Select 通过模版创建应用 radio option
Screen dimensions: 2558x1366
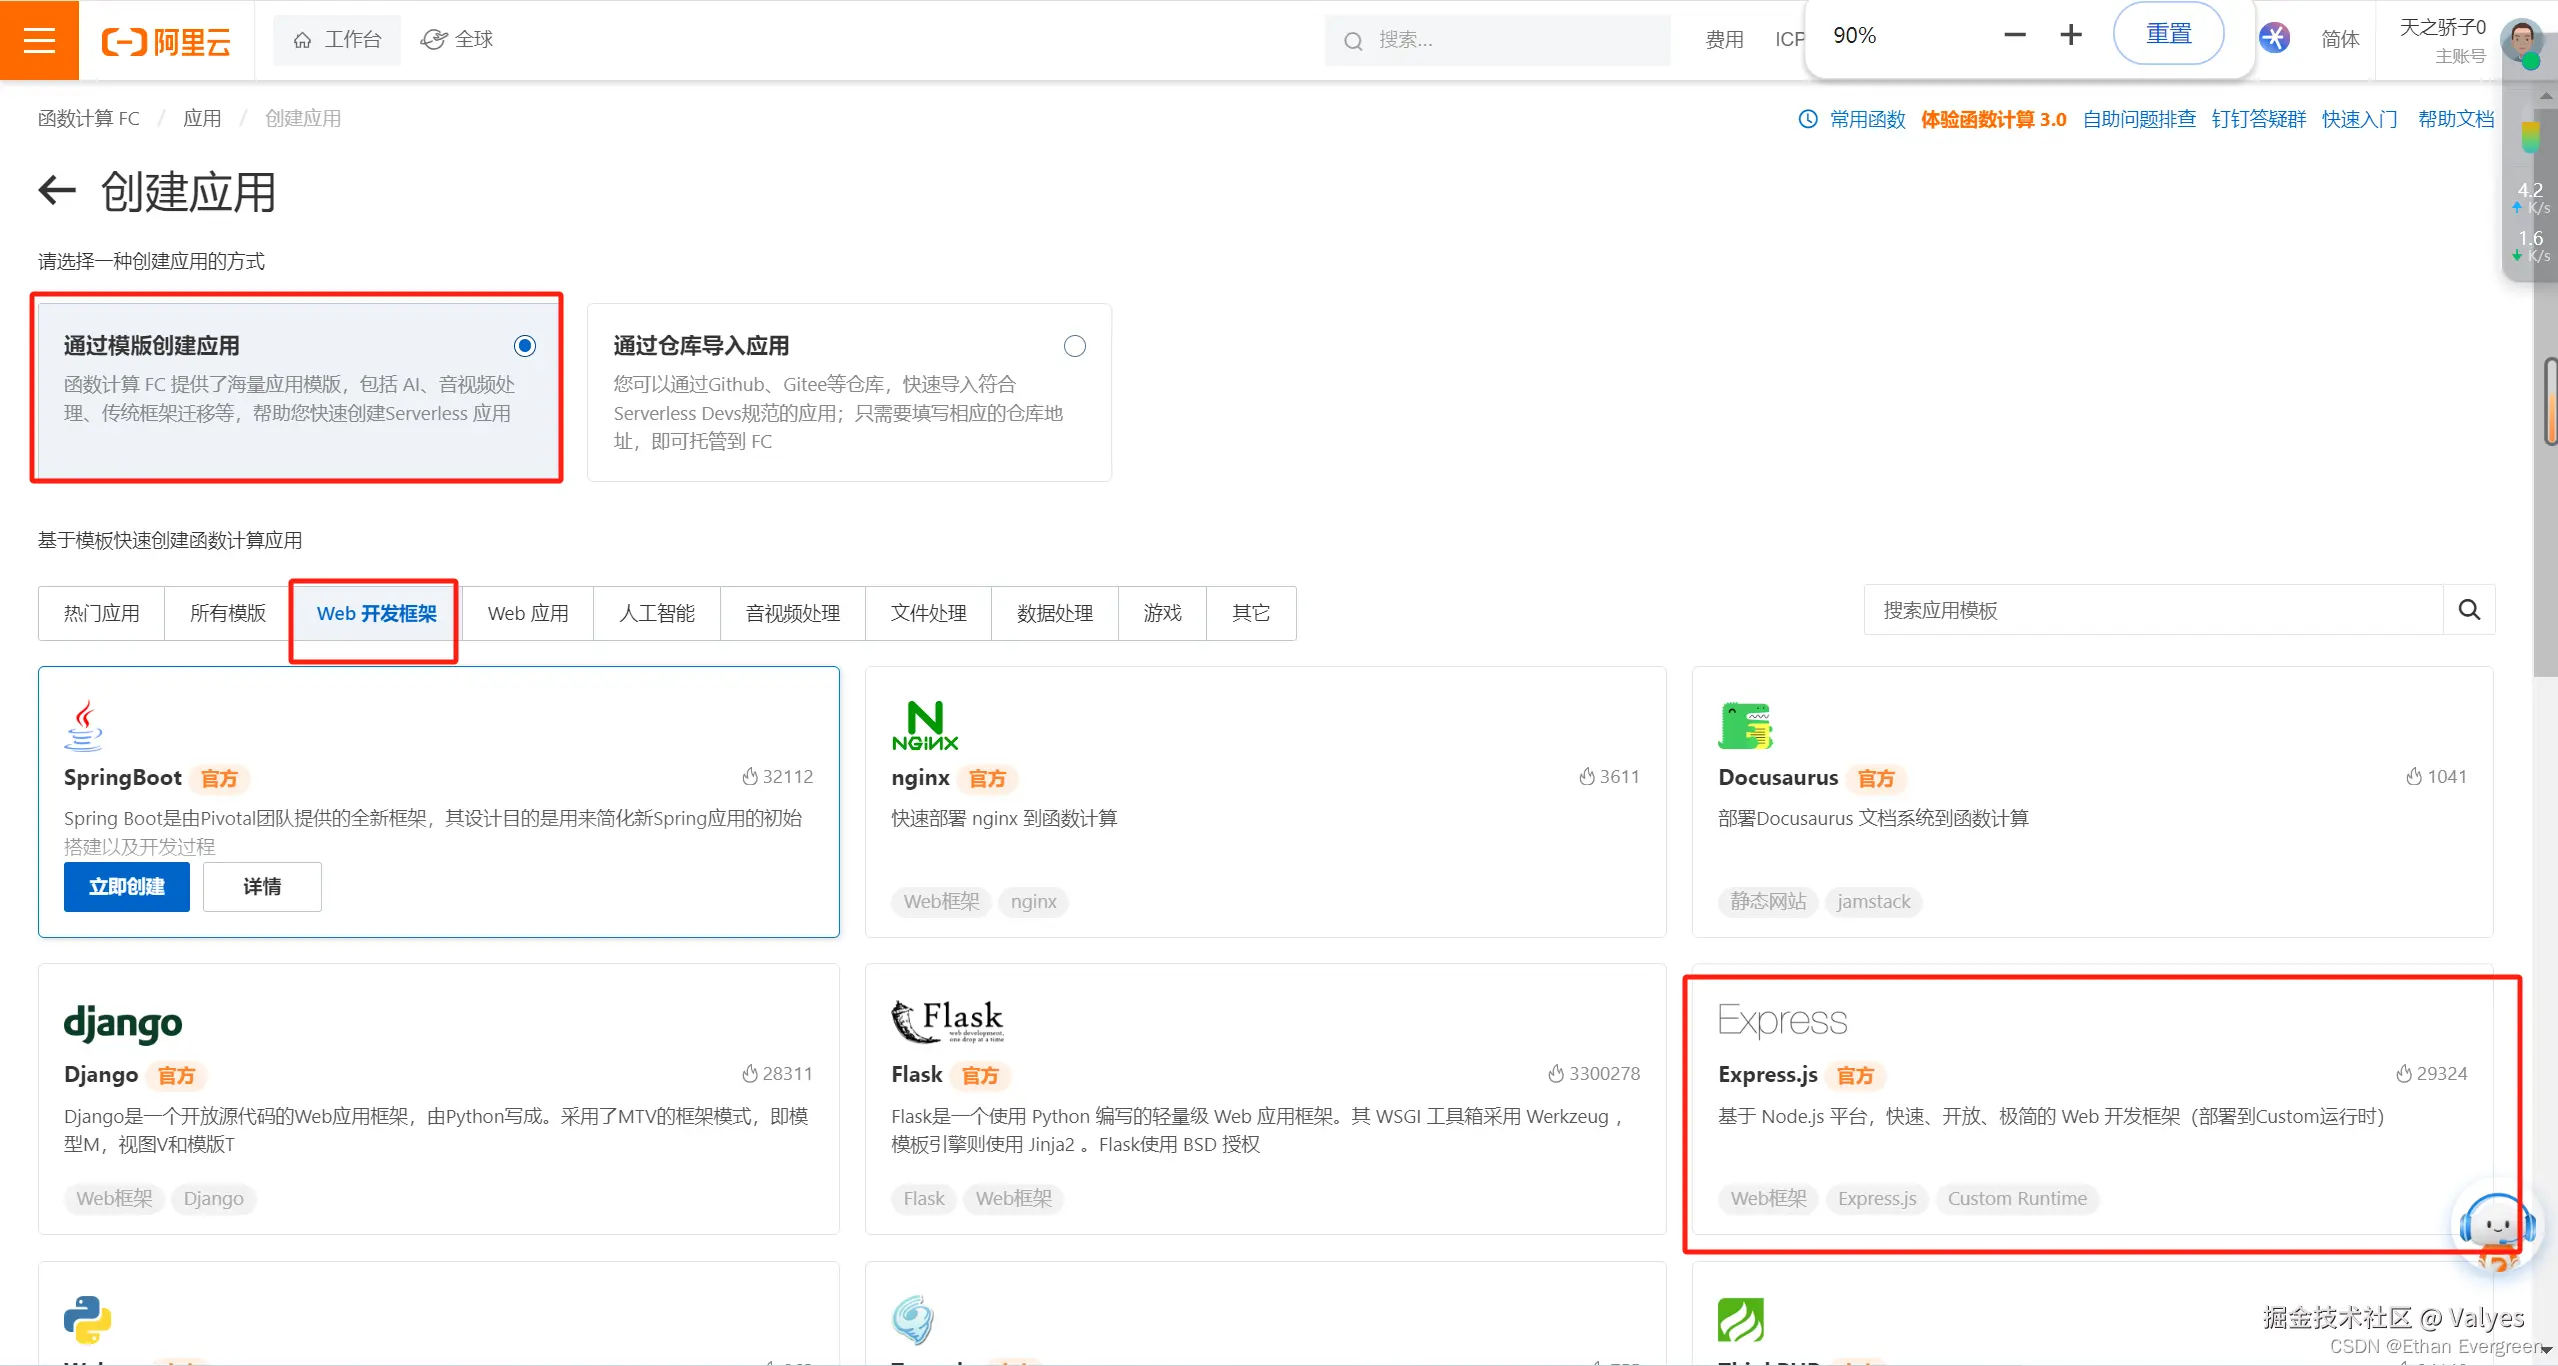tap(525, 346)
